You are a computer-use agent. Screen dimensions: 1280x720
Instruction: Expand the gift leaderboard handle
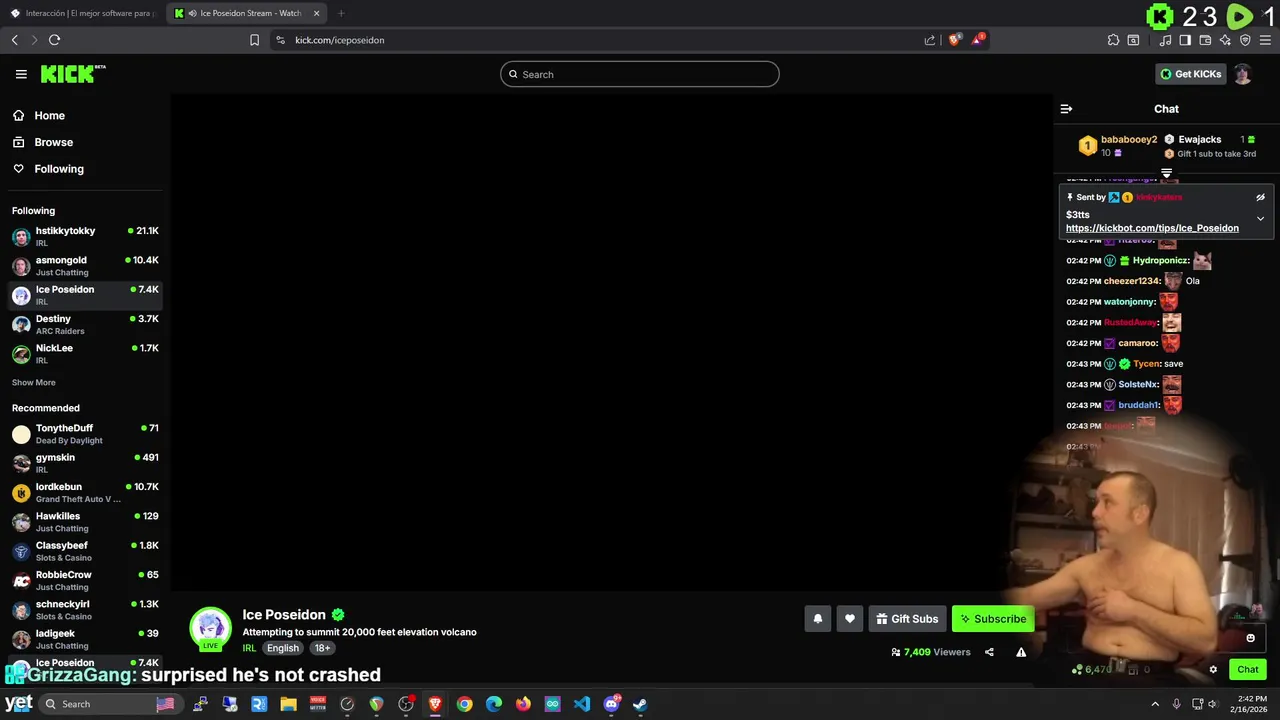pos(1166,173)
